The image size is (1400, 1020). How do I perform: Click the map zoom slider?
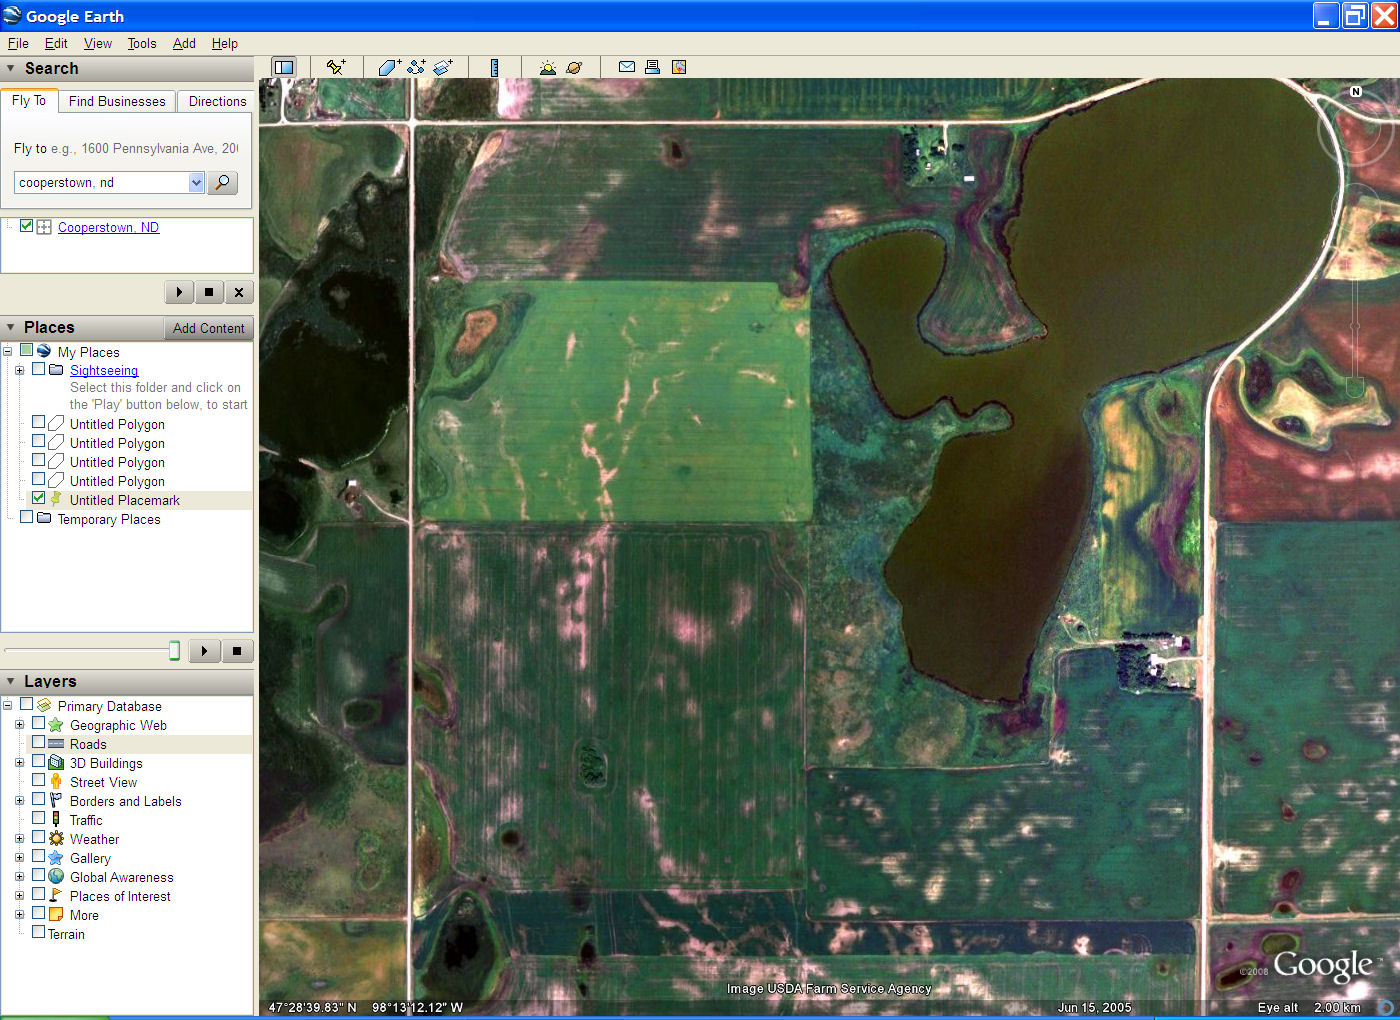(x=1356, y=325)
